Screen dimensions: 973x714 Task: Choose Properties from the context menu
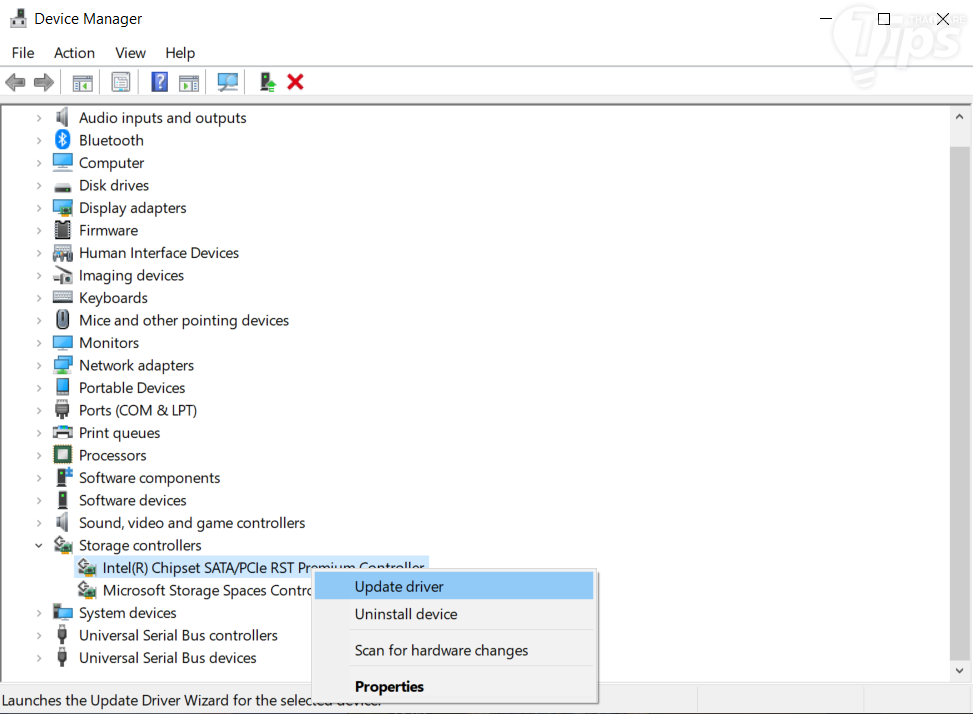pyautogui.click(x=454, y=687)
